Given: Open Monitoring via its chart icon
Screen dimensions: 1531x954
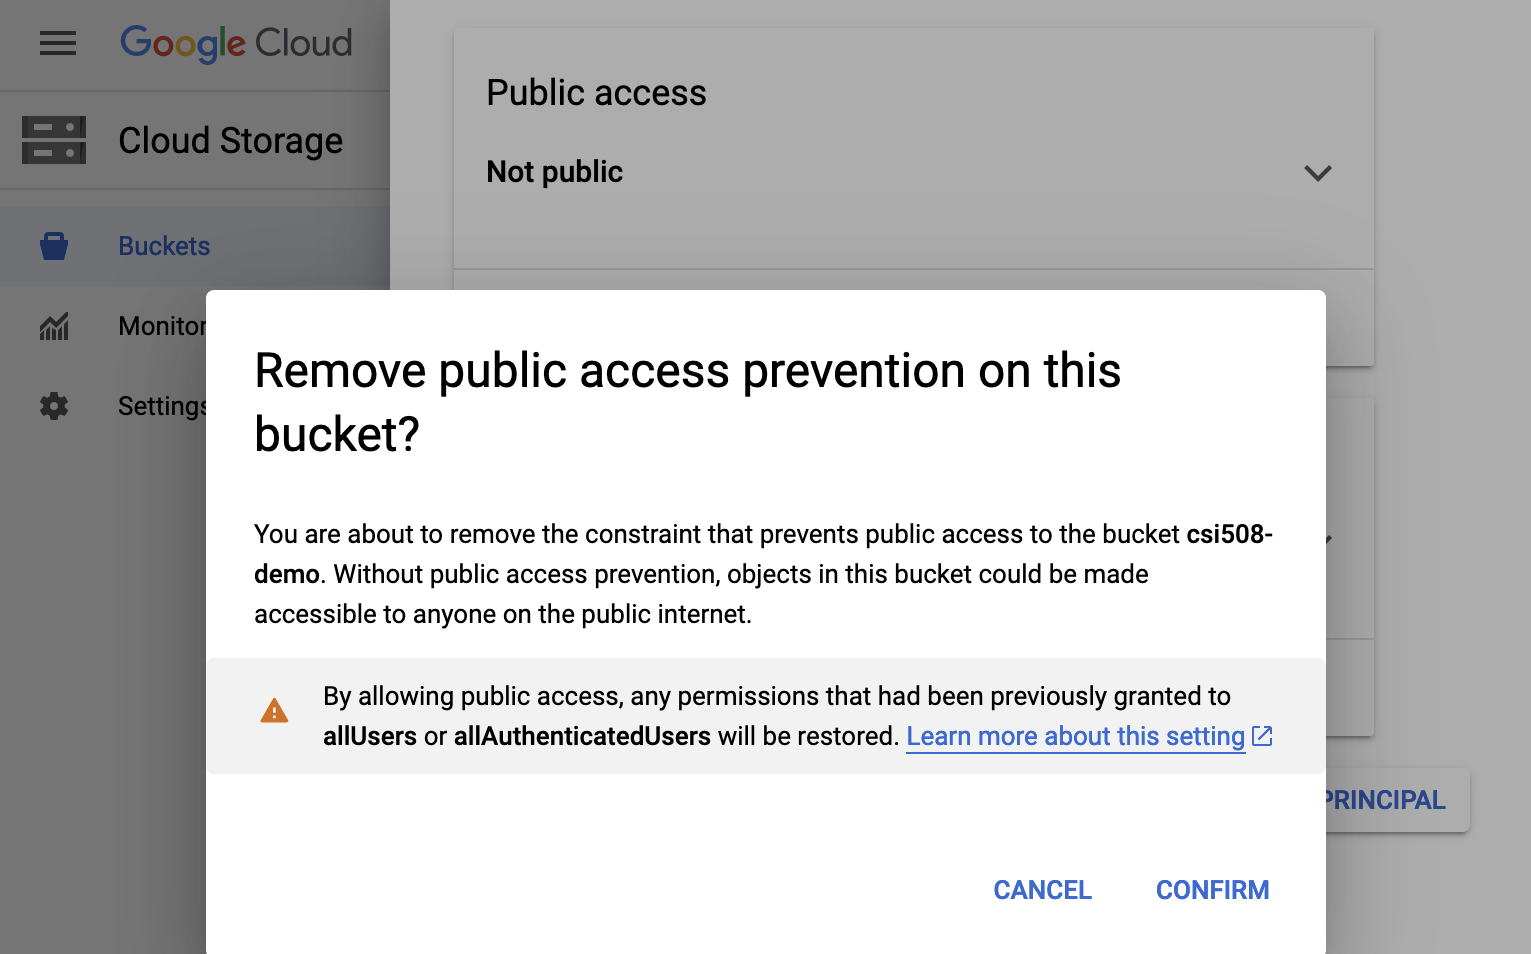Looking at the screenshot, I should point(53,326).
